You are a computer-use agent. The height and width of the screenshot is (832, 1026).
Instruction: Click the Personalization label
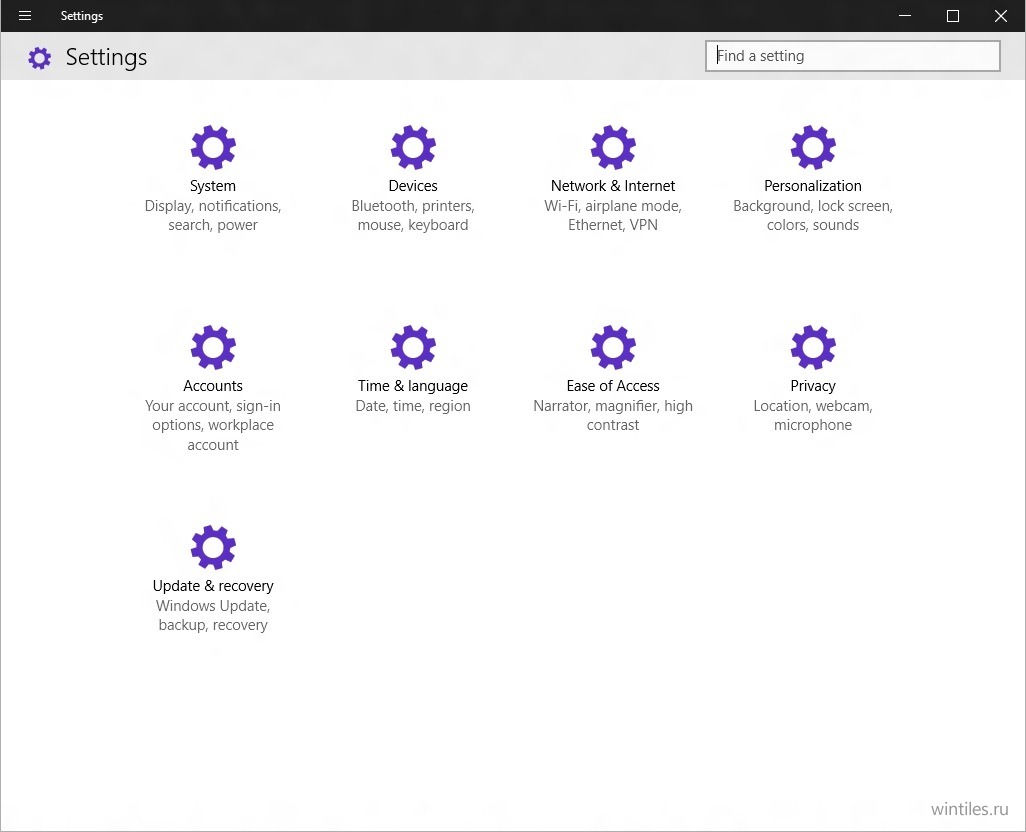pyautogui.click(x=813, y=186)
